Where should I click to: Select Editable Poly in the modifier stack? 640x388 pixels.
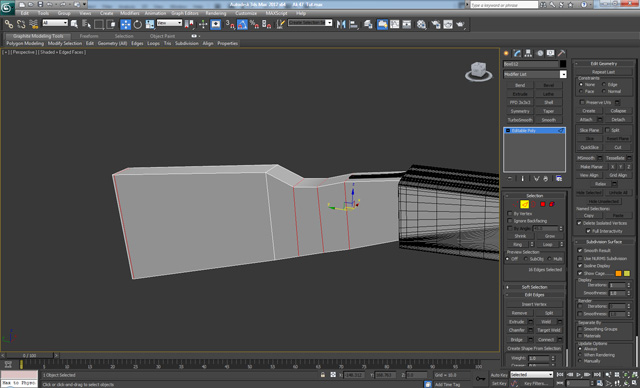[534, 131]
